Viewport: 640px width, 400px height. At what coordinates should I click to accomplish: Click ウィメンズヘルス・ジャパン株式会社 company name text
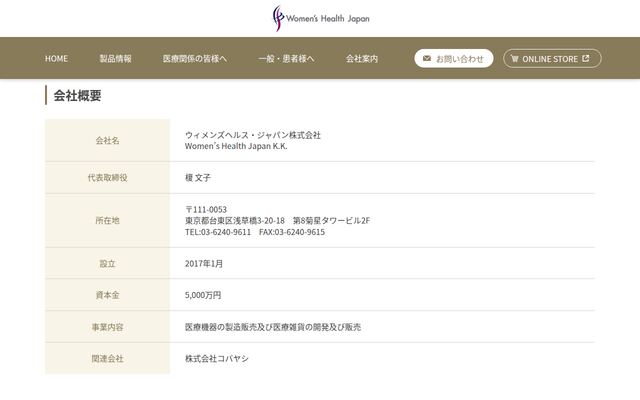pos(253,135)
